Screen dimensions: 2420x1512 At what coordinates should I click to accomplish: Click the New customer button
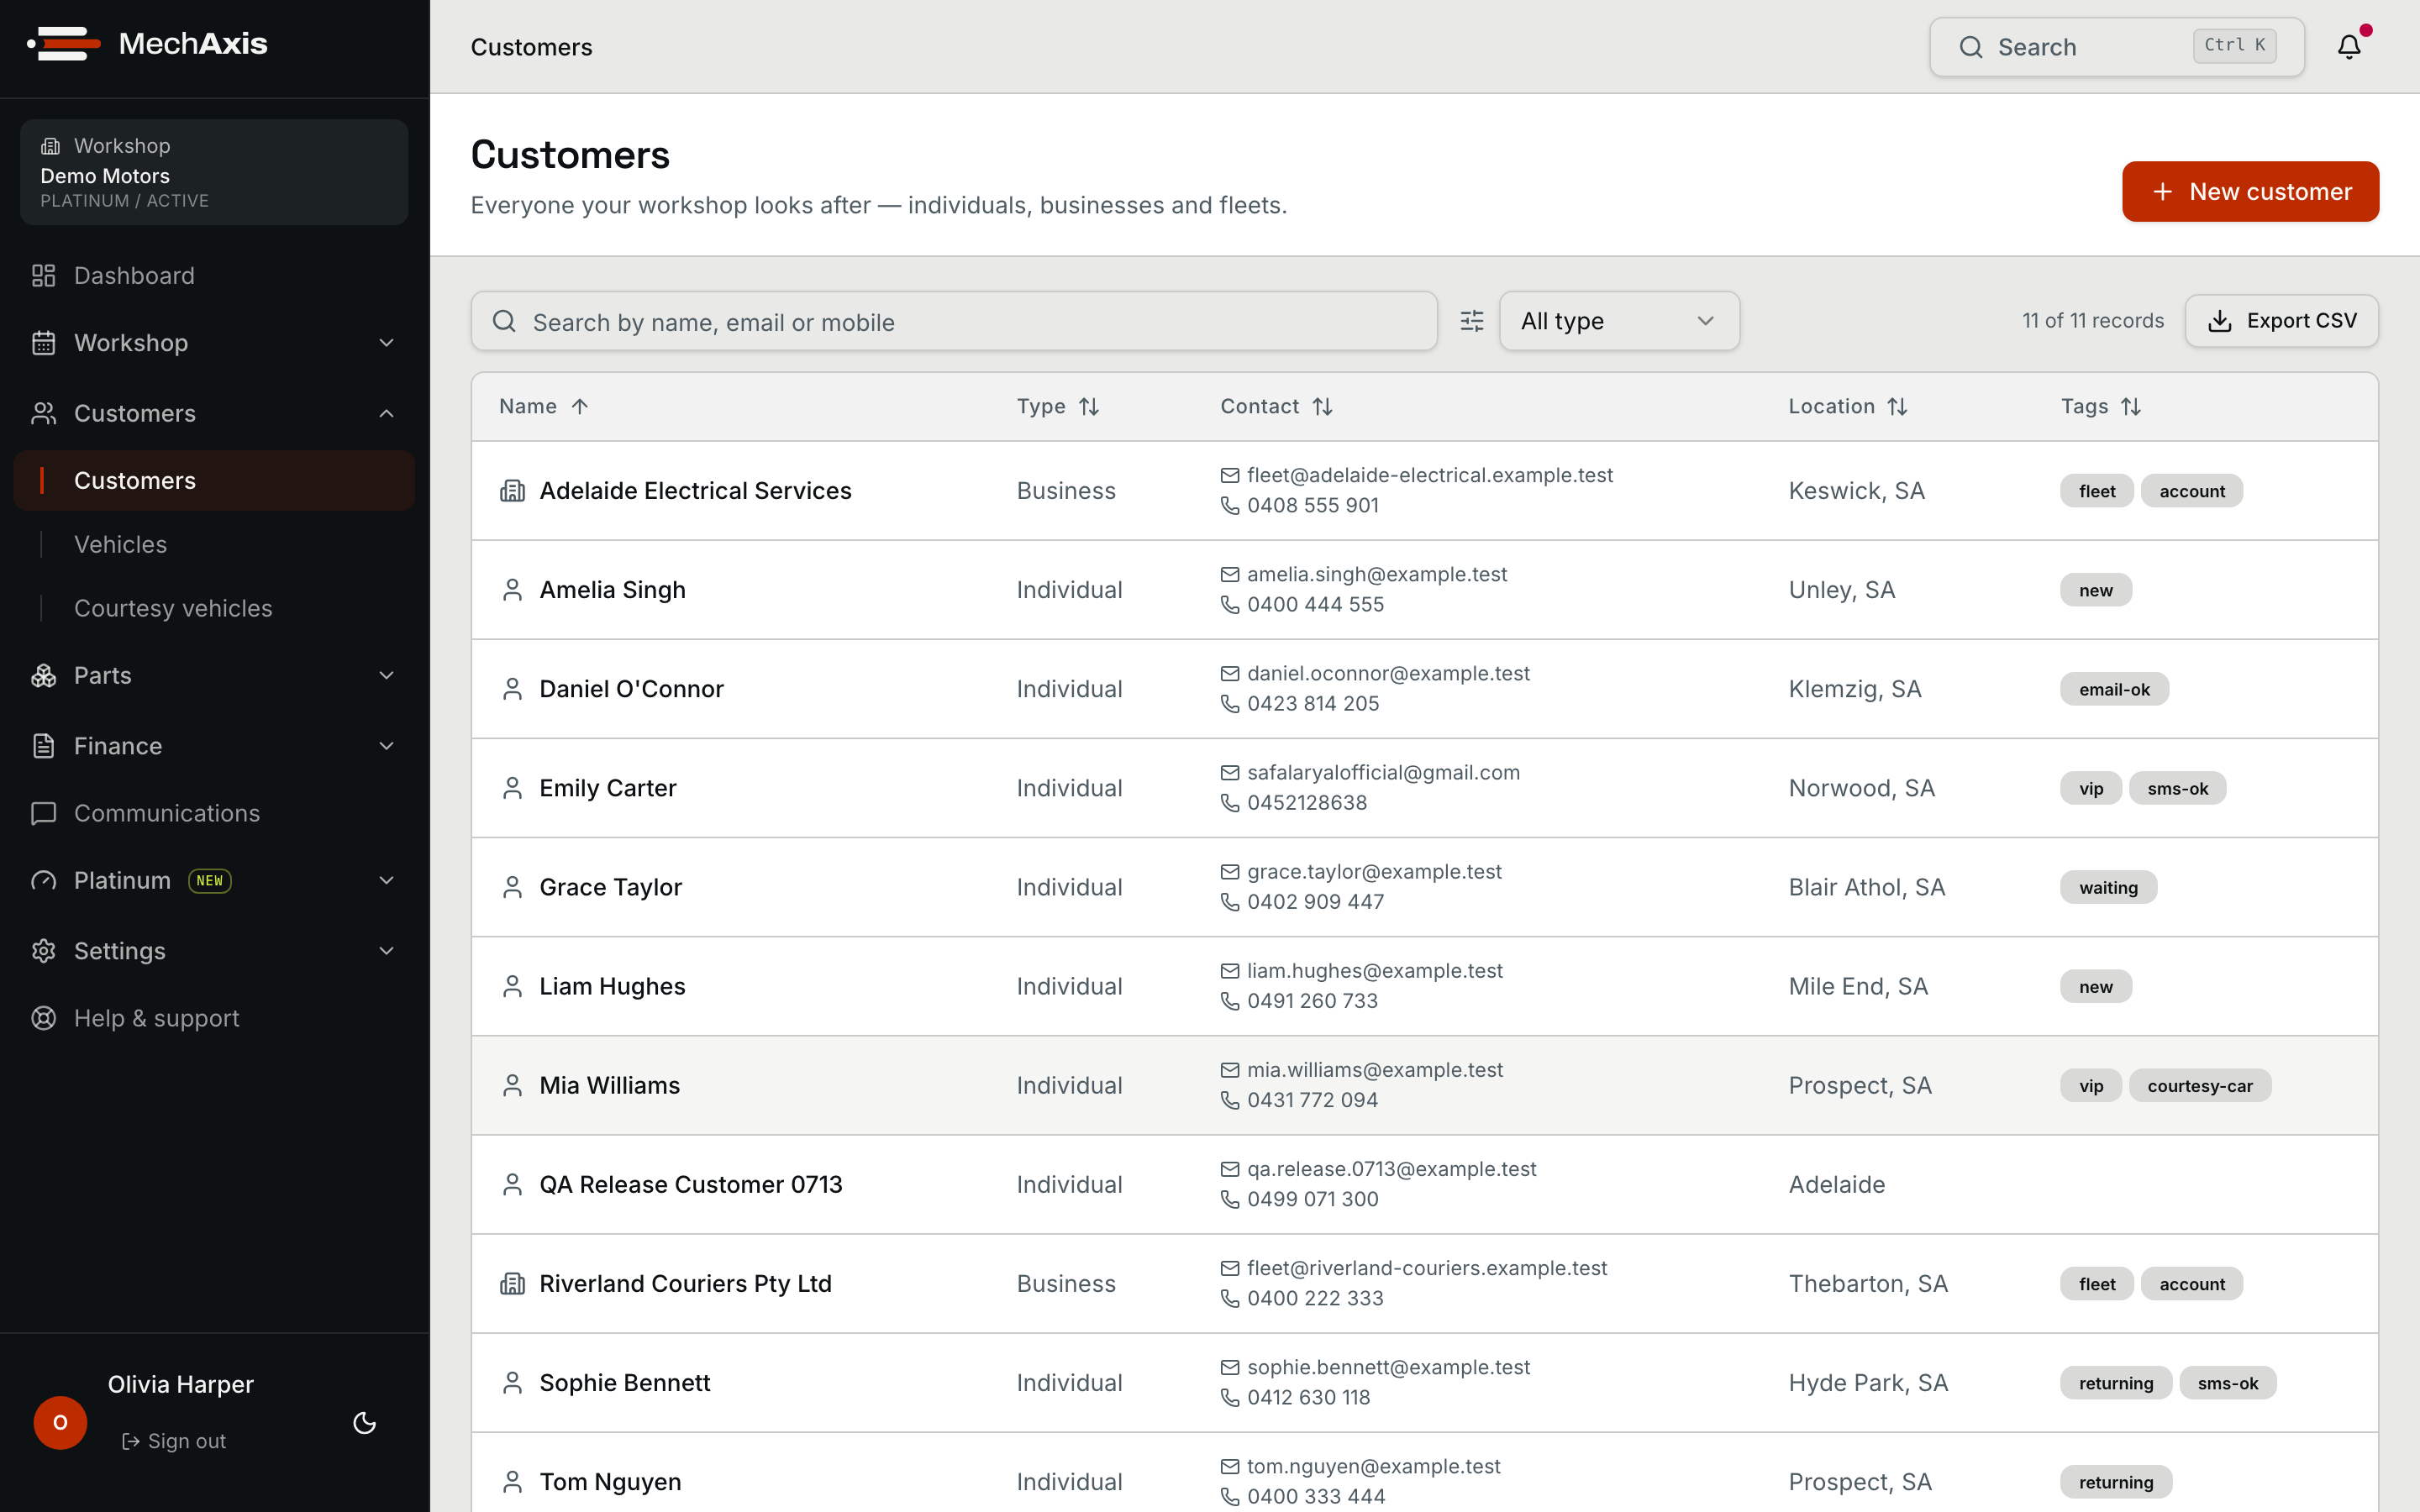pyautogui.click(x=2250, y=192)
